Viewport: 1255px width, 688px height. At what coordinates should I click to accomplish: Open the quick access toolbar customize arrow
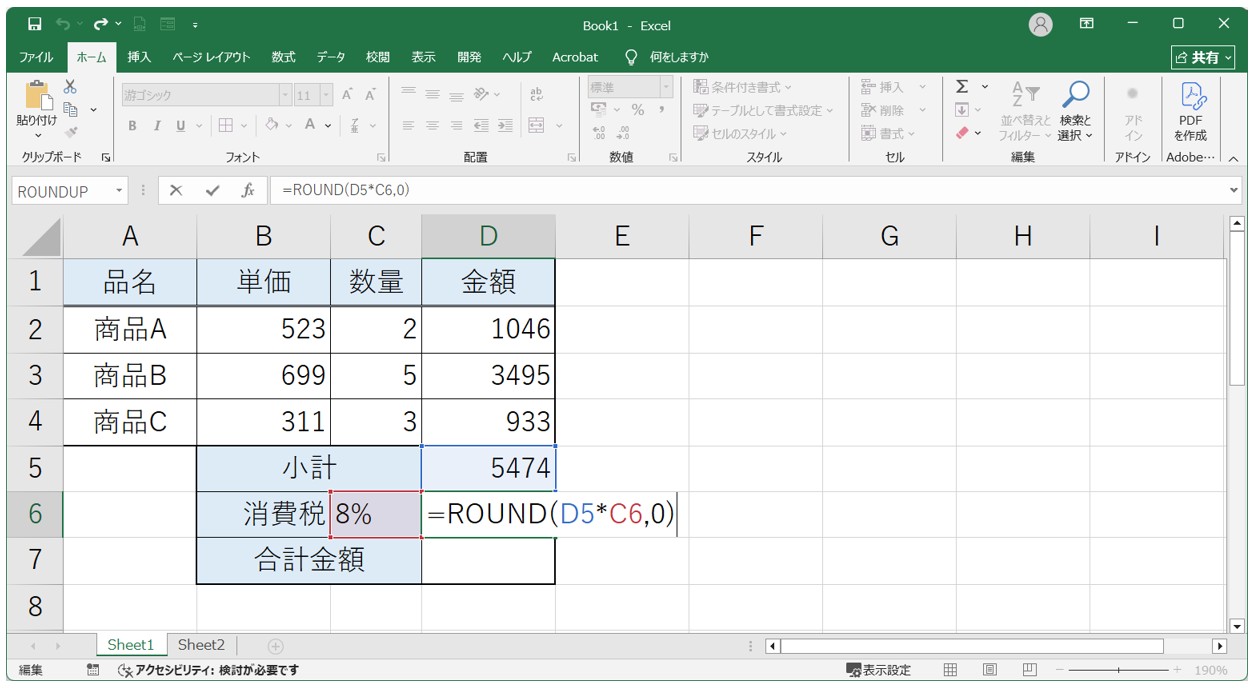[195, 24]
